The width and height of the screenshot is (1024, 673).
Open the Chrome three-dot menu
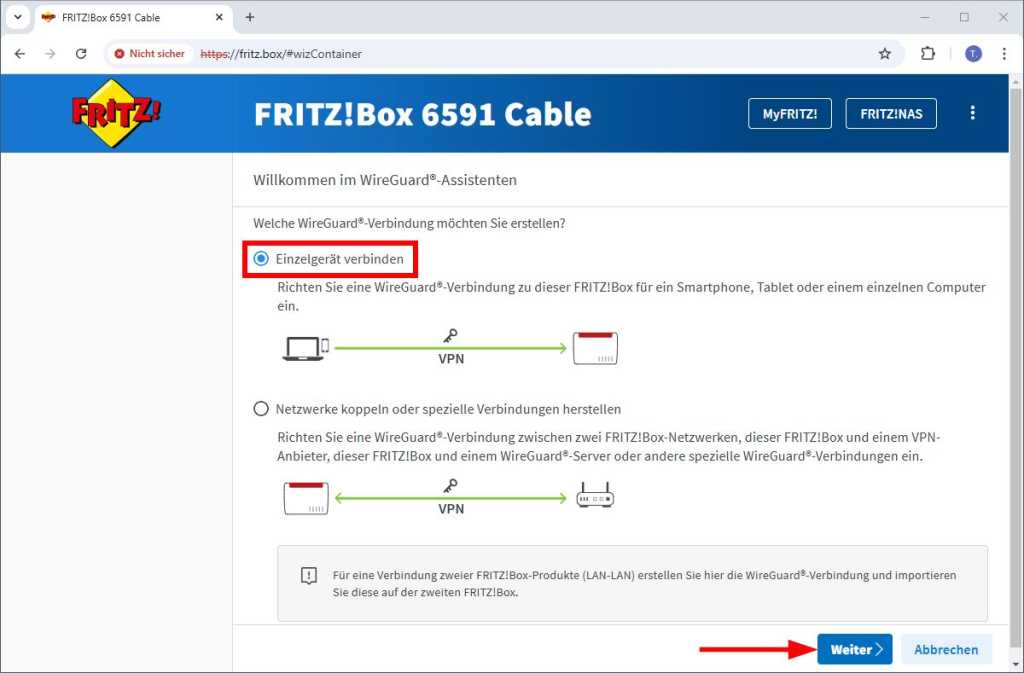[x=1005, y=54]
